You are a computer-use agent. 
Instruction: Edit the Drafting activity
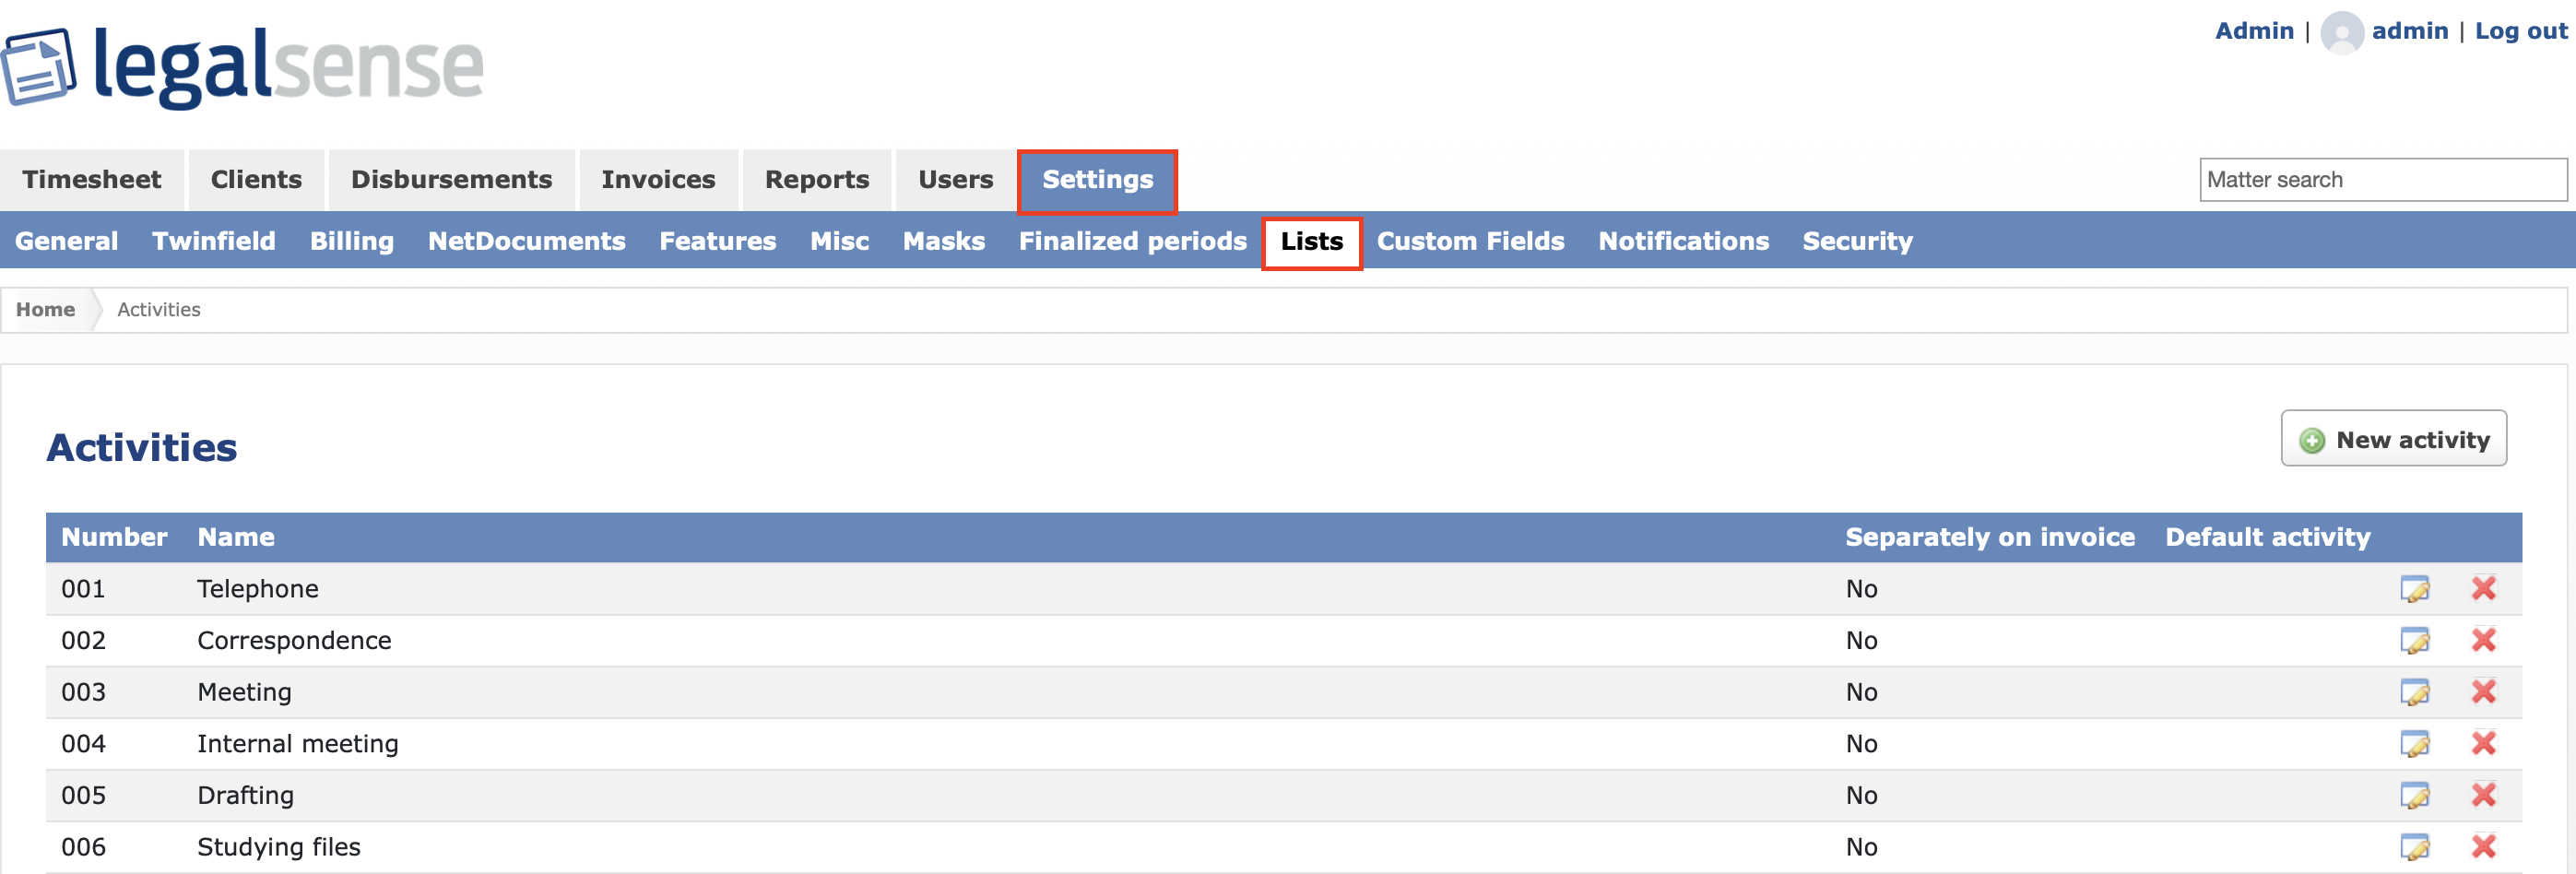2414,796
